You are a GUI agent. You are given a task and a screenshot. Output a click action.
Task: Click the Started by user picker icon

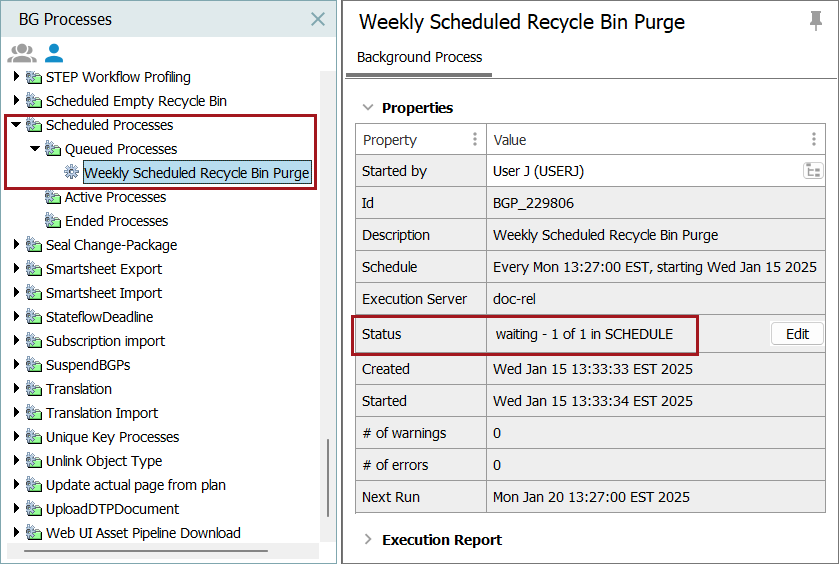tap(813, 171)
